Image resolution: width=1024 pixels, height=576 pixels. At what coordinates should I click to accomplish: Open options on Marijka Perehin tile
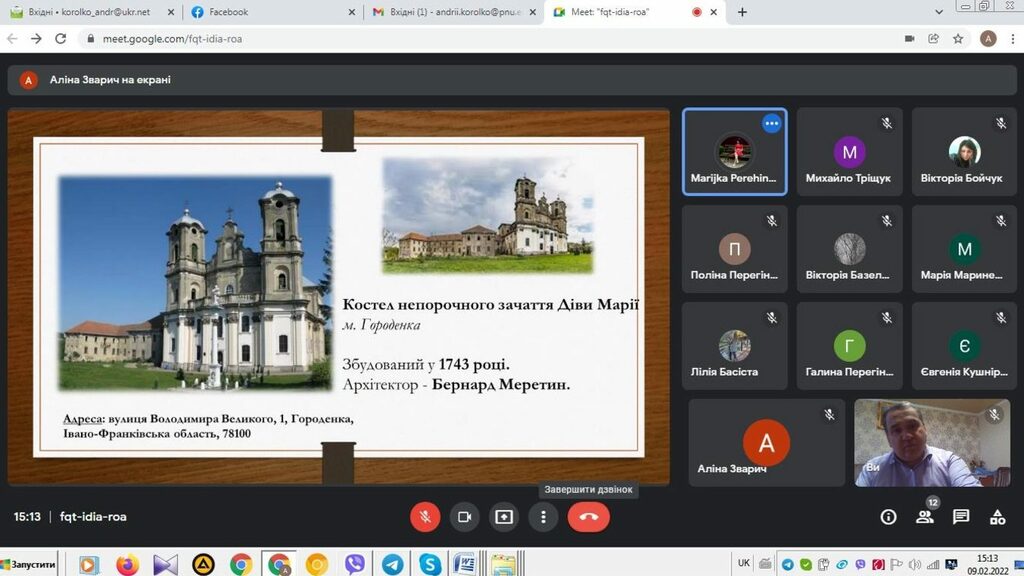point(771,124)
